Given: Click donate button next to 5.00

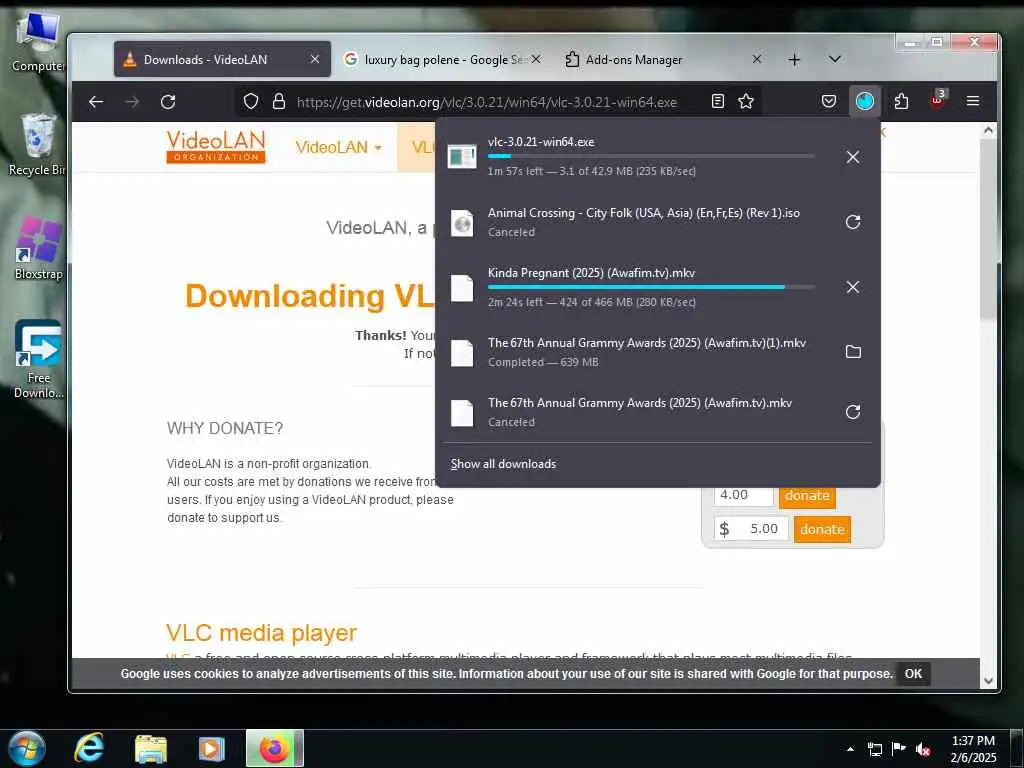Looking at the screenshot, I should coord(822,529).
